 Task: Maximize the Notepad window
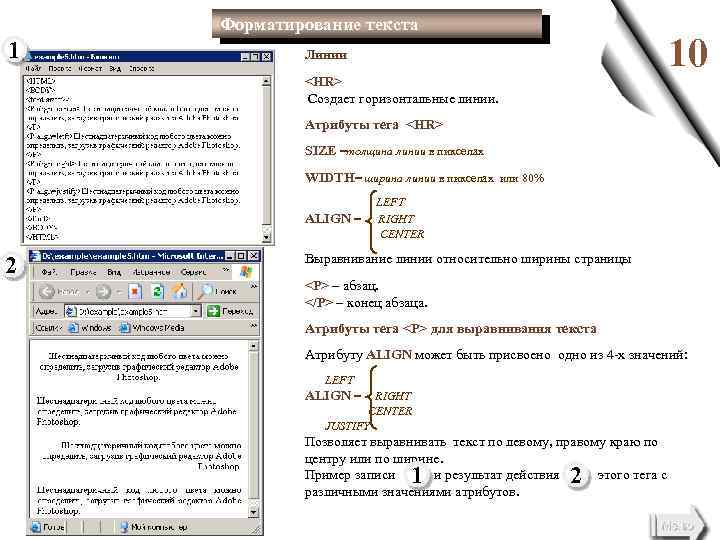pyautogui.click(x=255, y=57)
